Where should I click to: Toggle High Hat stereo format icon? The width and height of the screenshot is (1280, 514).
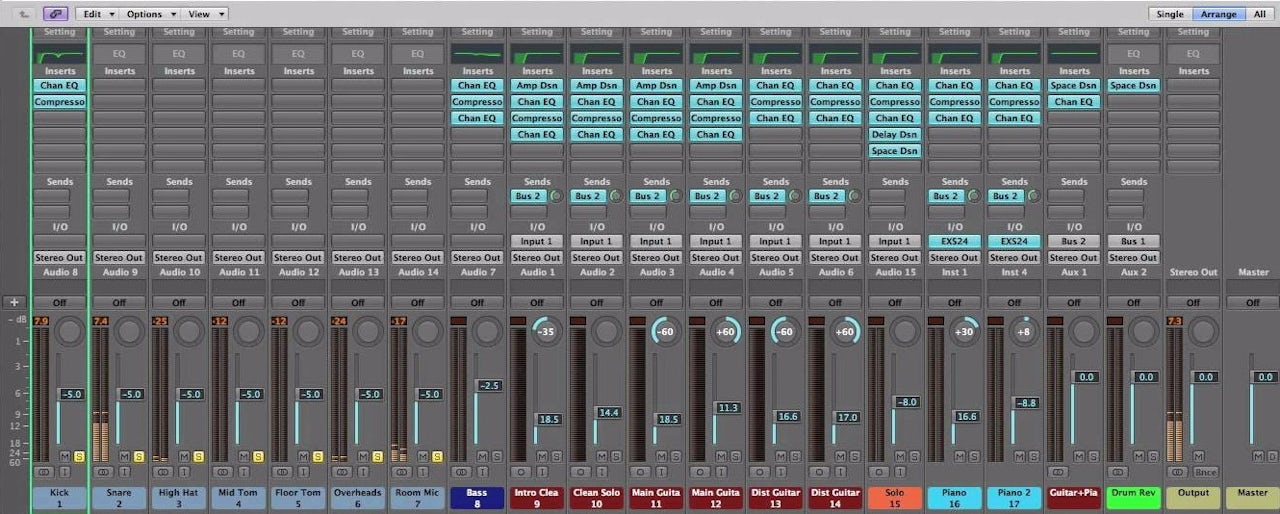click(162, 471)
